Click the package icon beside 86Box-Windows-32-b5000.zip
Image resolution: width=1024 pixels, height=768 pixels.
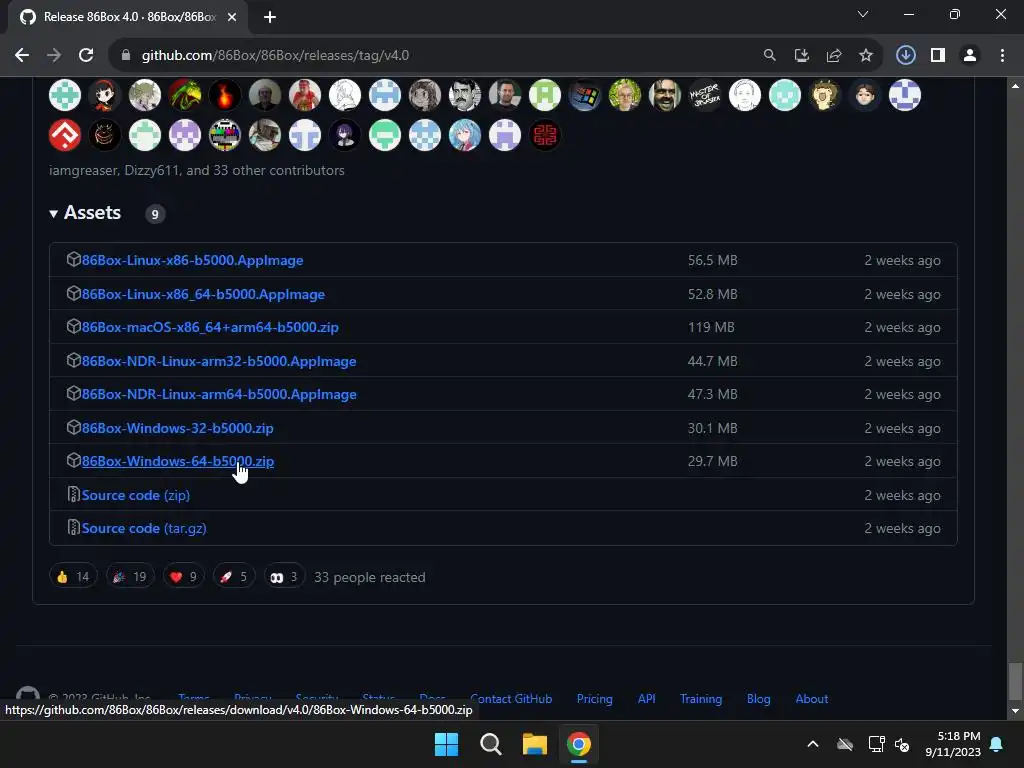[73, 427]
